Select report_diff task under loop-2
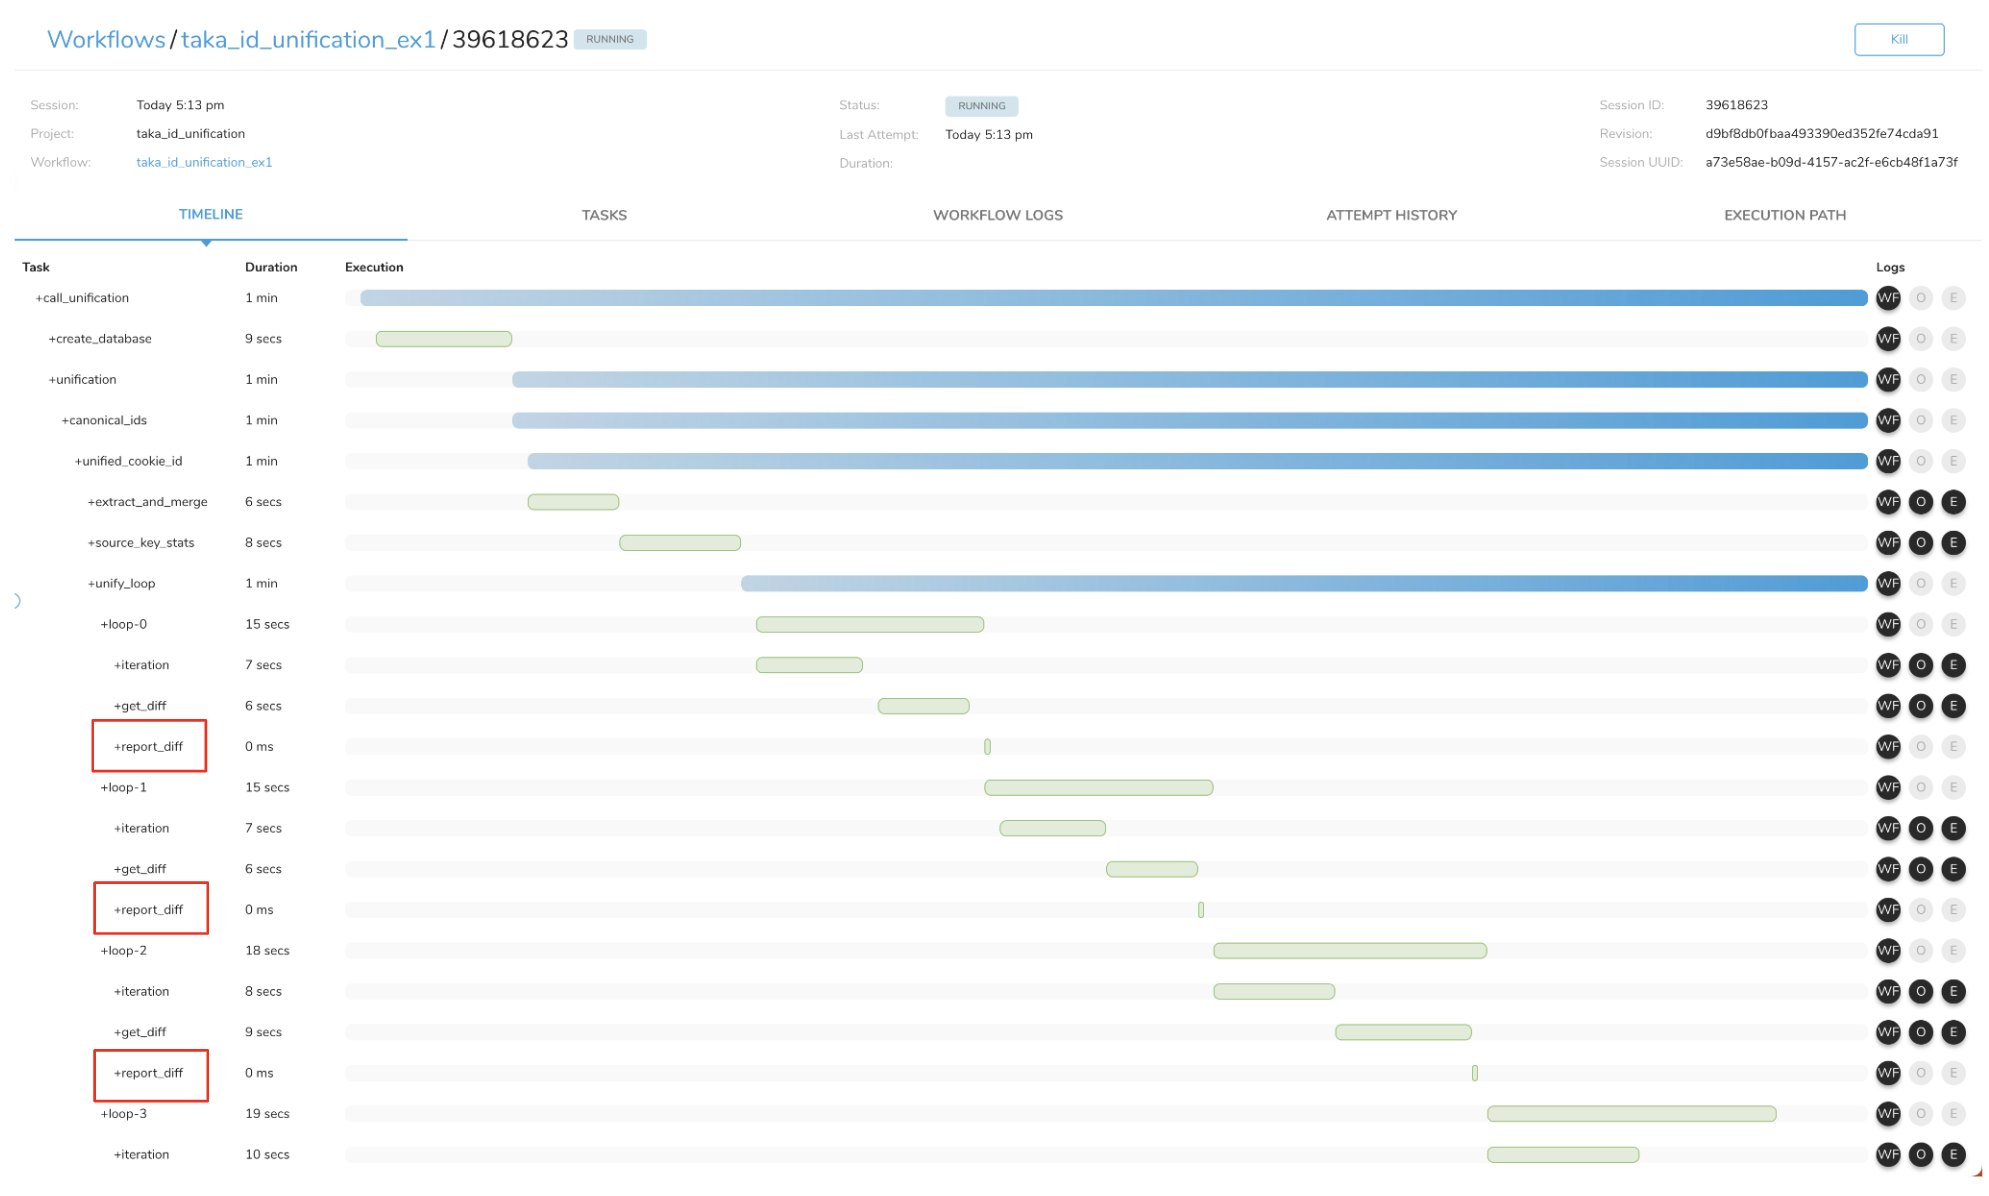Image resolution: width=1989 pixels, height=1196 pixels. 148,1073
